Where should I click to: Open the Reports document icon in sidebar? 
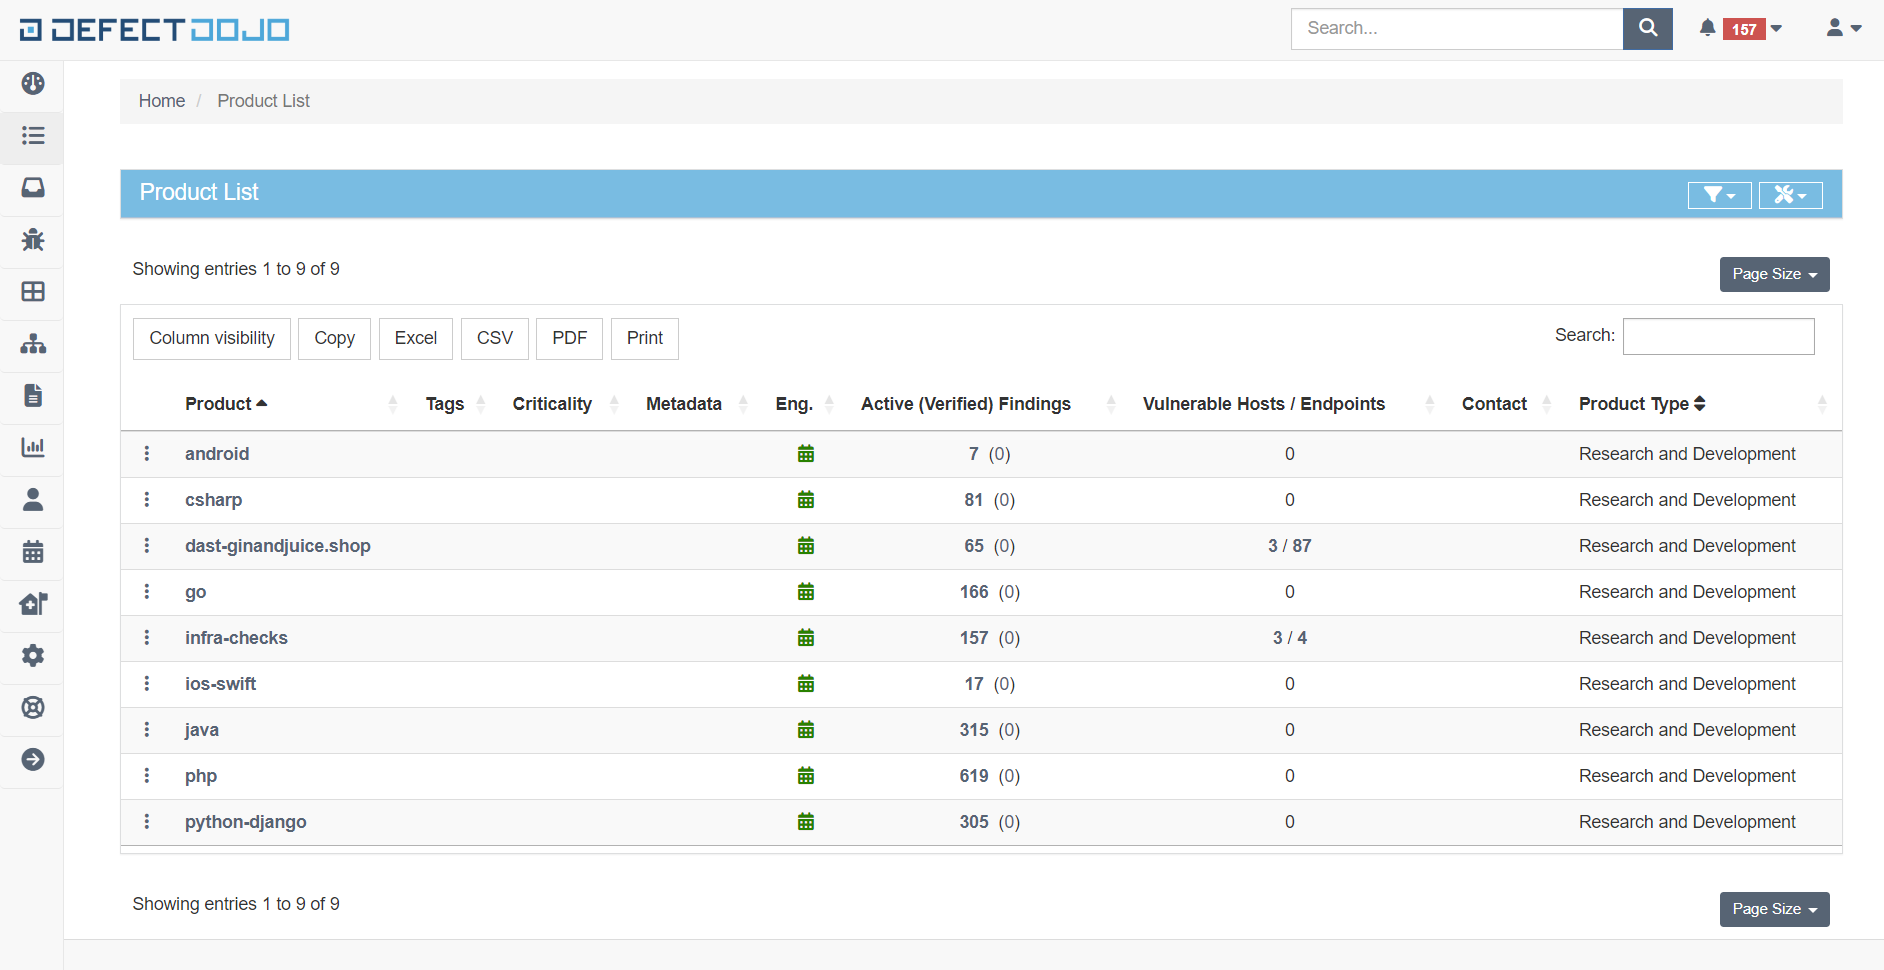click(33, 396)
